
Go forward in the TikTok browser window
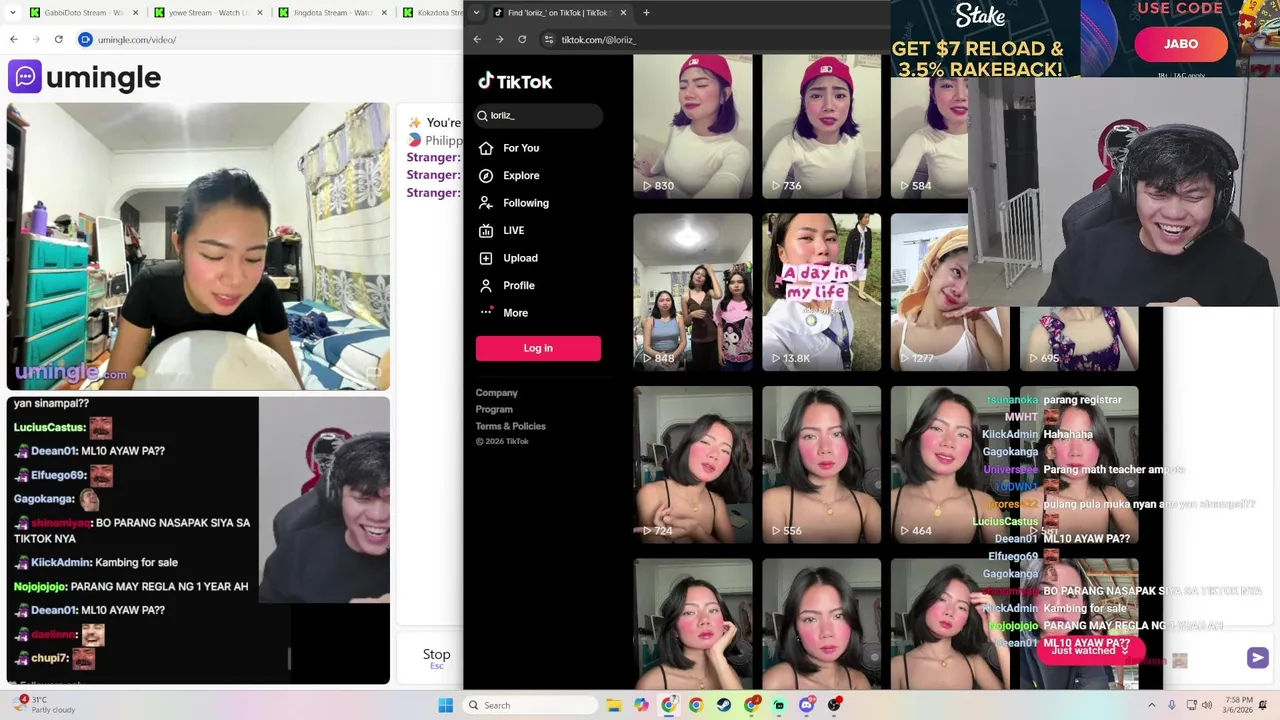coord(499,39)
